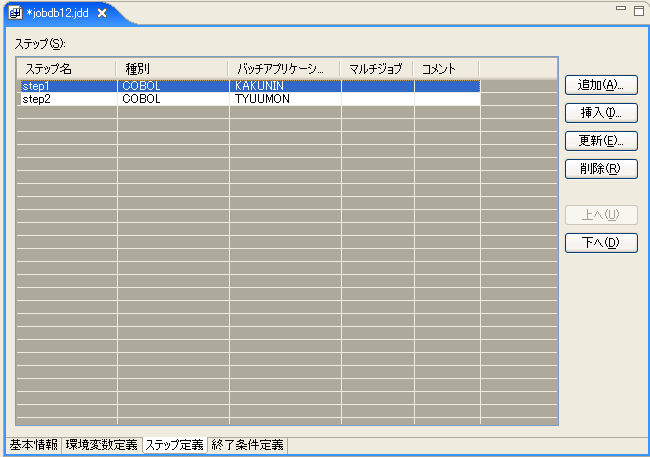This screenshot has width=650, height=457.
Task: Click the コメント column header
Action: click(x=446, y=68)
